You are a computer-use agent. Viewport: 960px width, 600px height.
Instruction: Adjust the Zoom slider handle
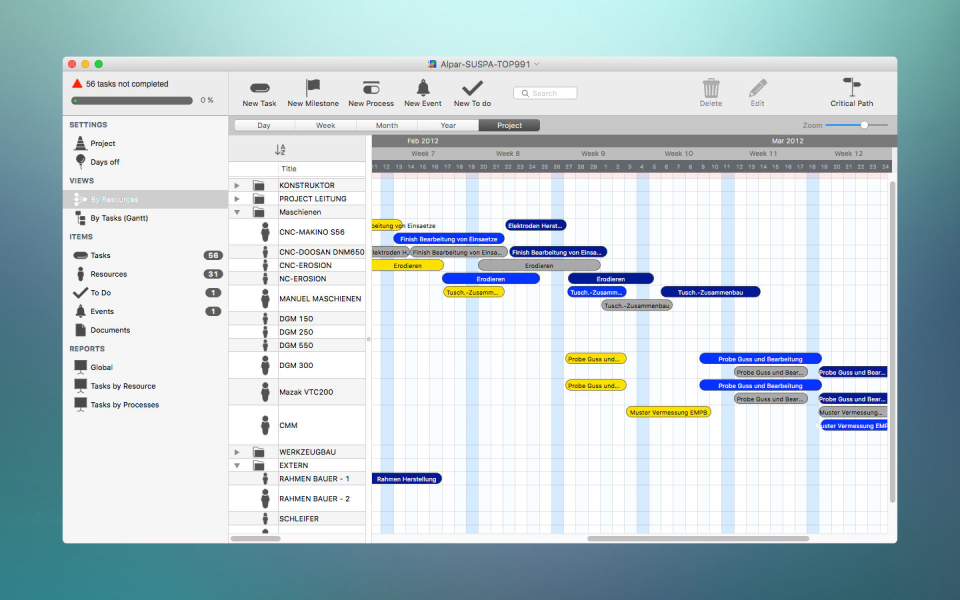tap(864, 125)
